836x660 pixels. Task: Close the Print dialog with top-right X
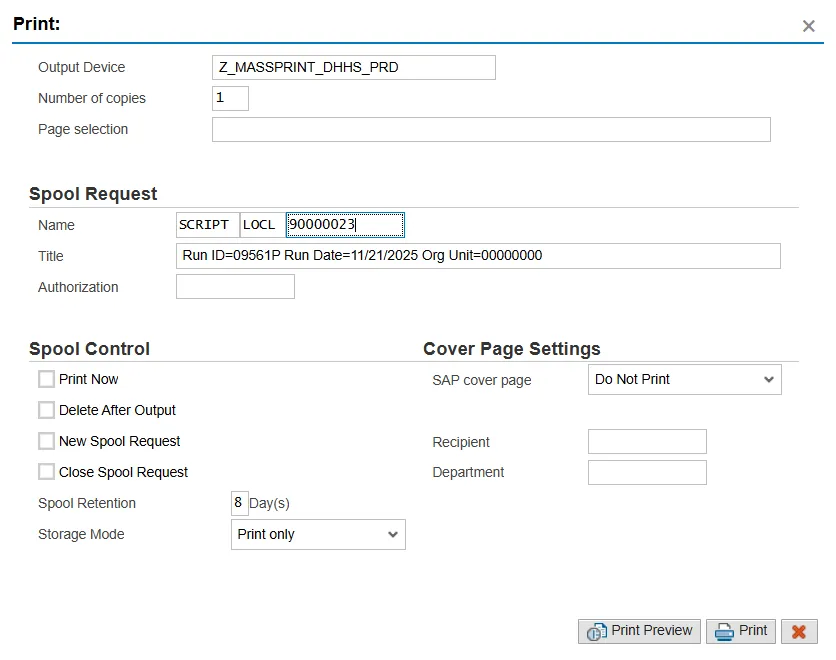point(808,26)
